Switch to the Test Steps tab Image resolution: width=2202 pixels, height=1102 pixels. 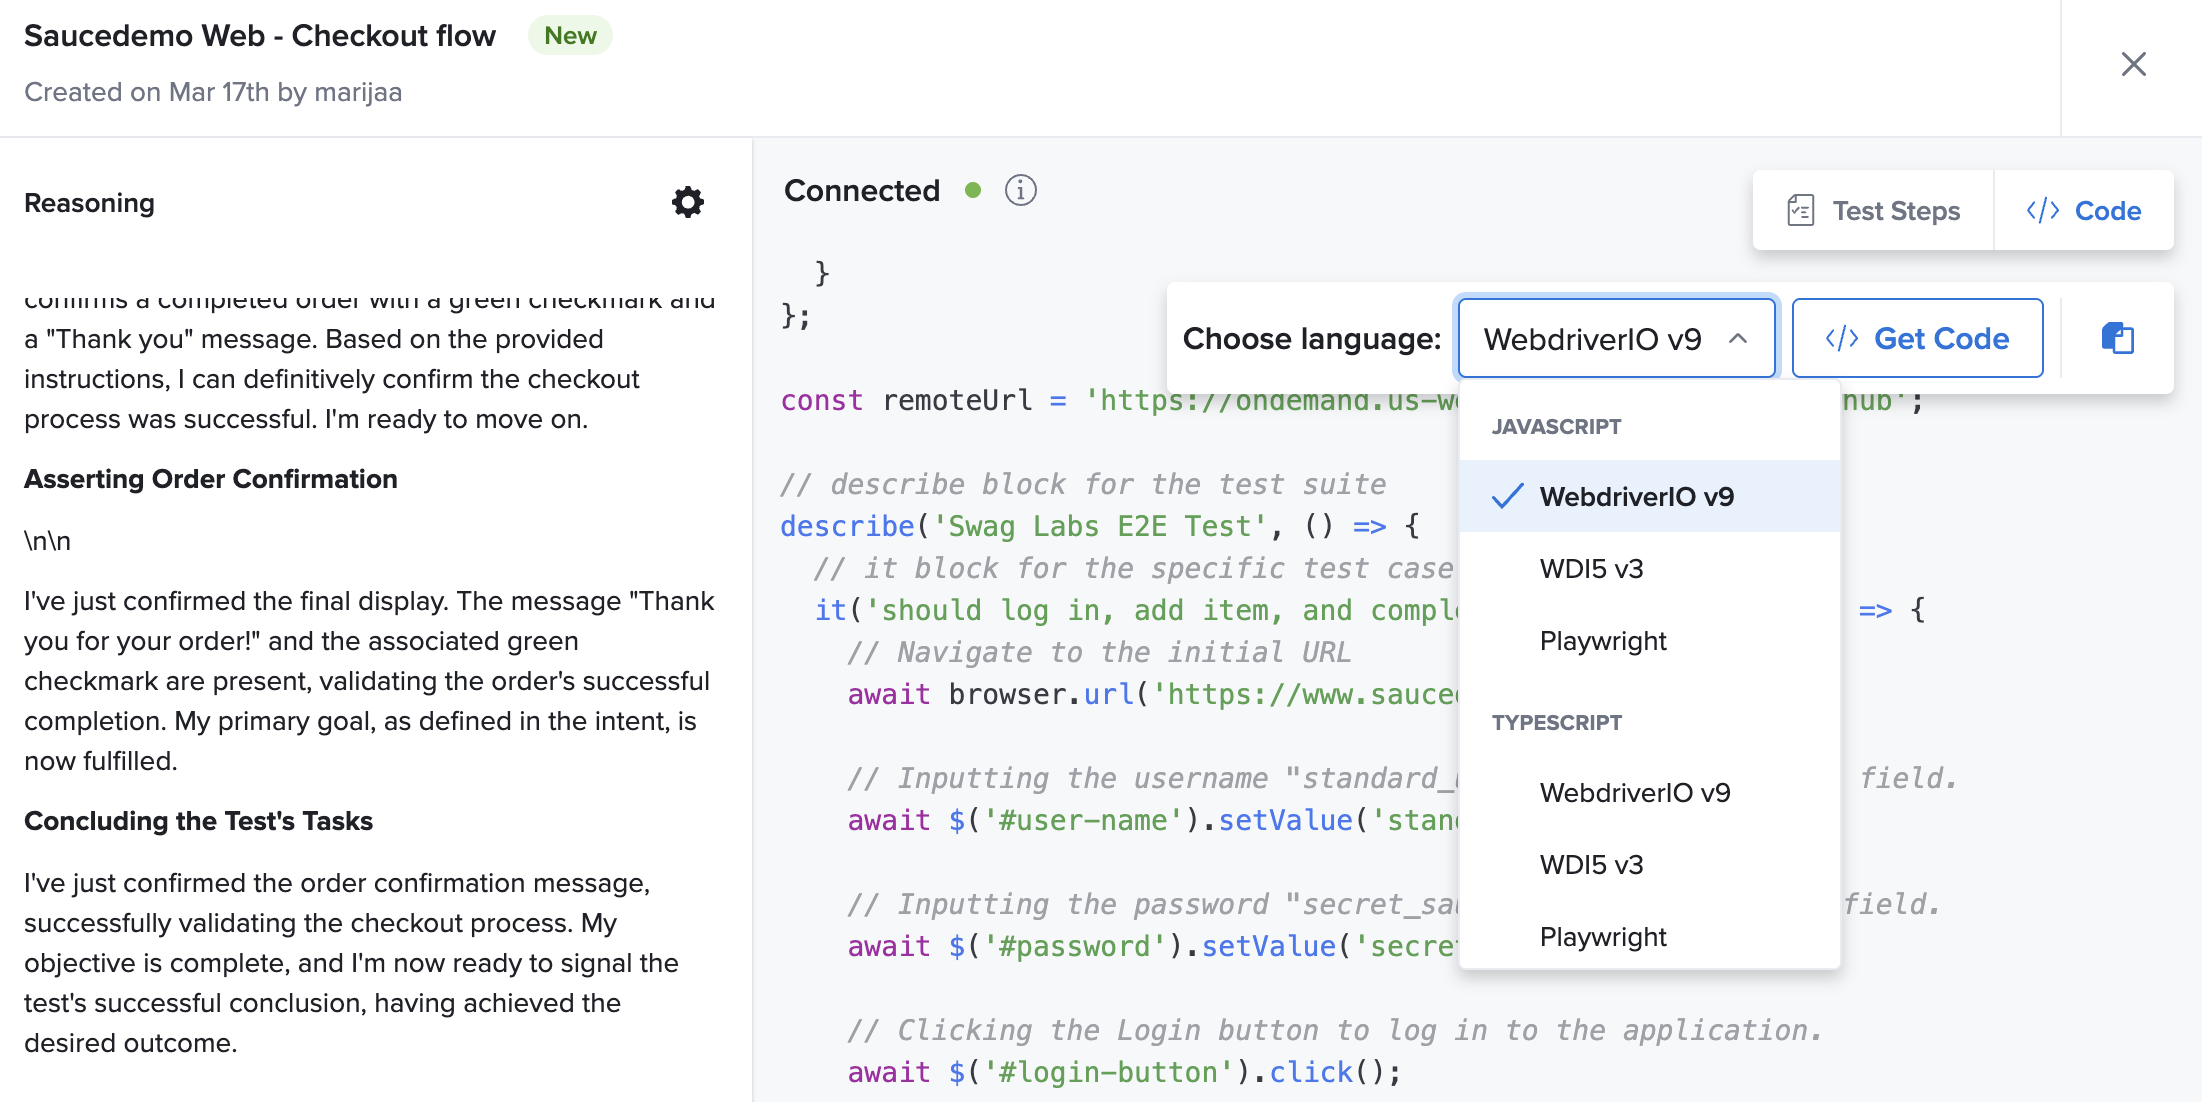click(1873, 211)
